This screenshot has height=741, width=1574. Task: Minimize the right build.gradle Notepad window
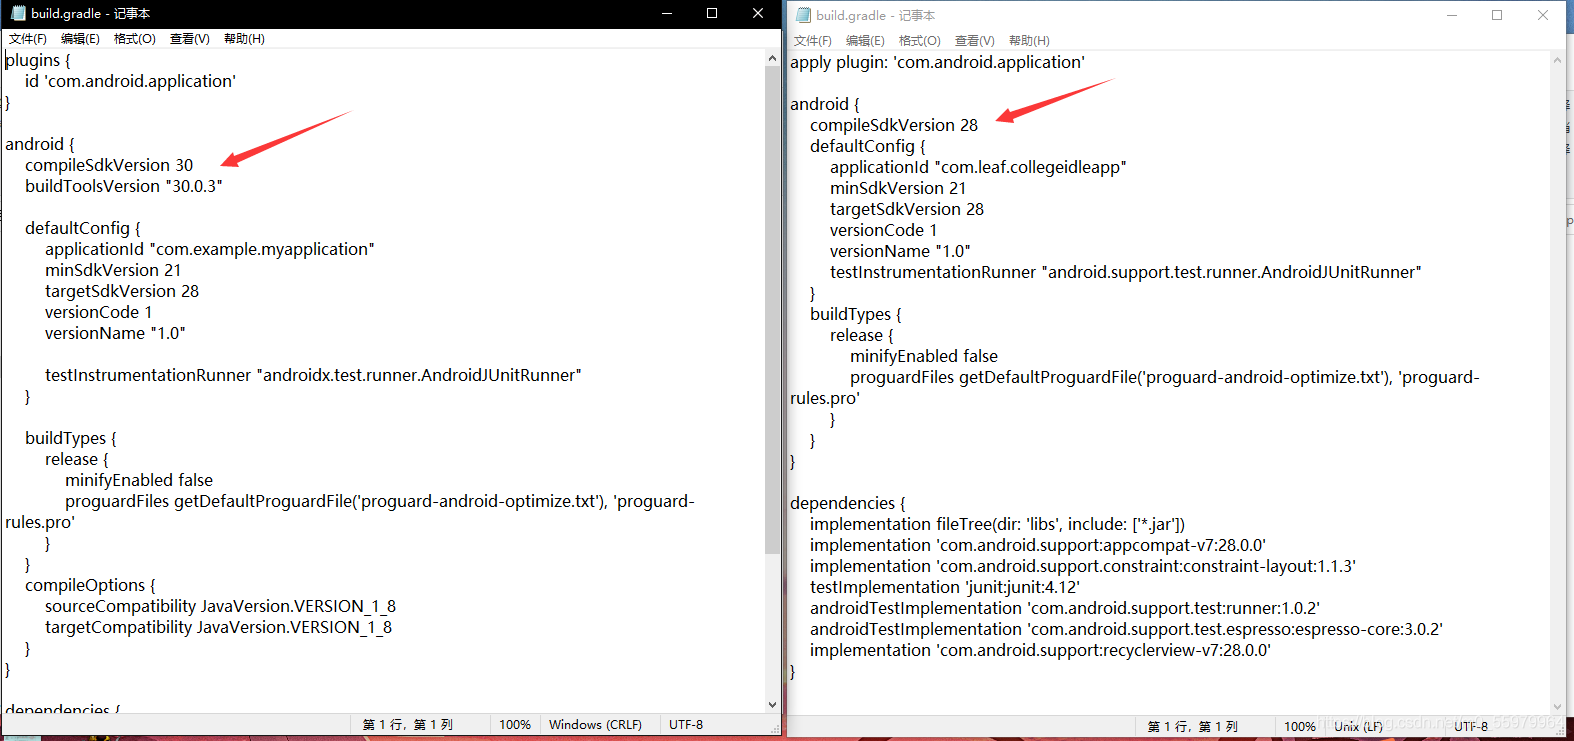(1452, 15)
